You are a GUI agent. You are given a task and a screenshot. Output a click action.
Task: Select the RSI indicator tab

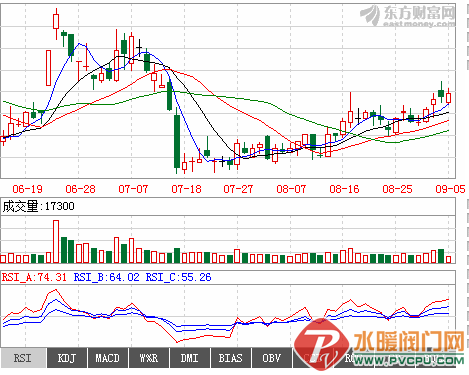[23, 358]
